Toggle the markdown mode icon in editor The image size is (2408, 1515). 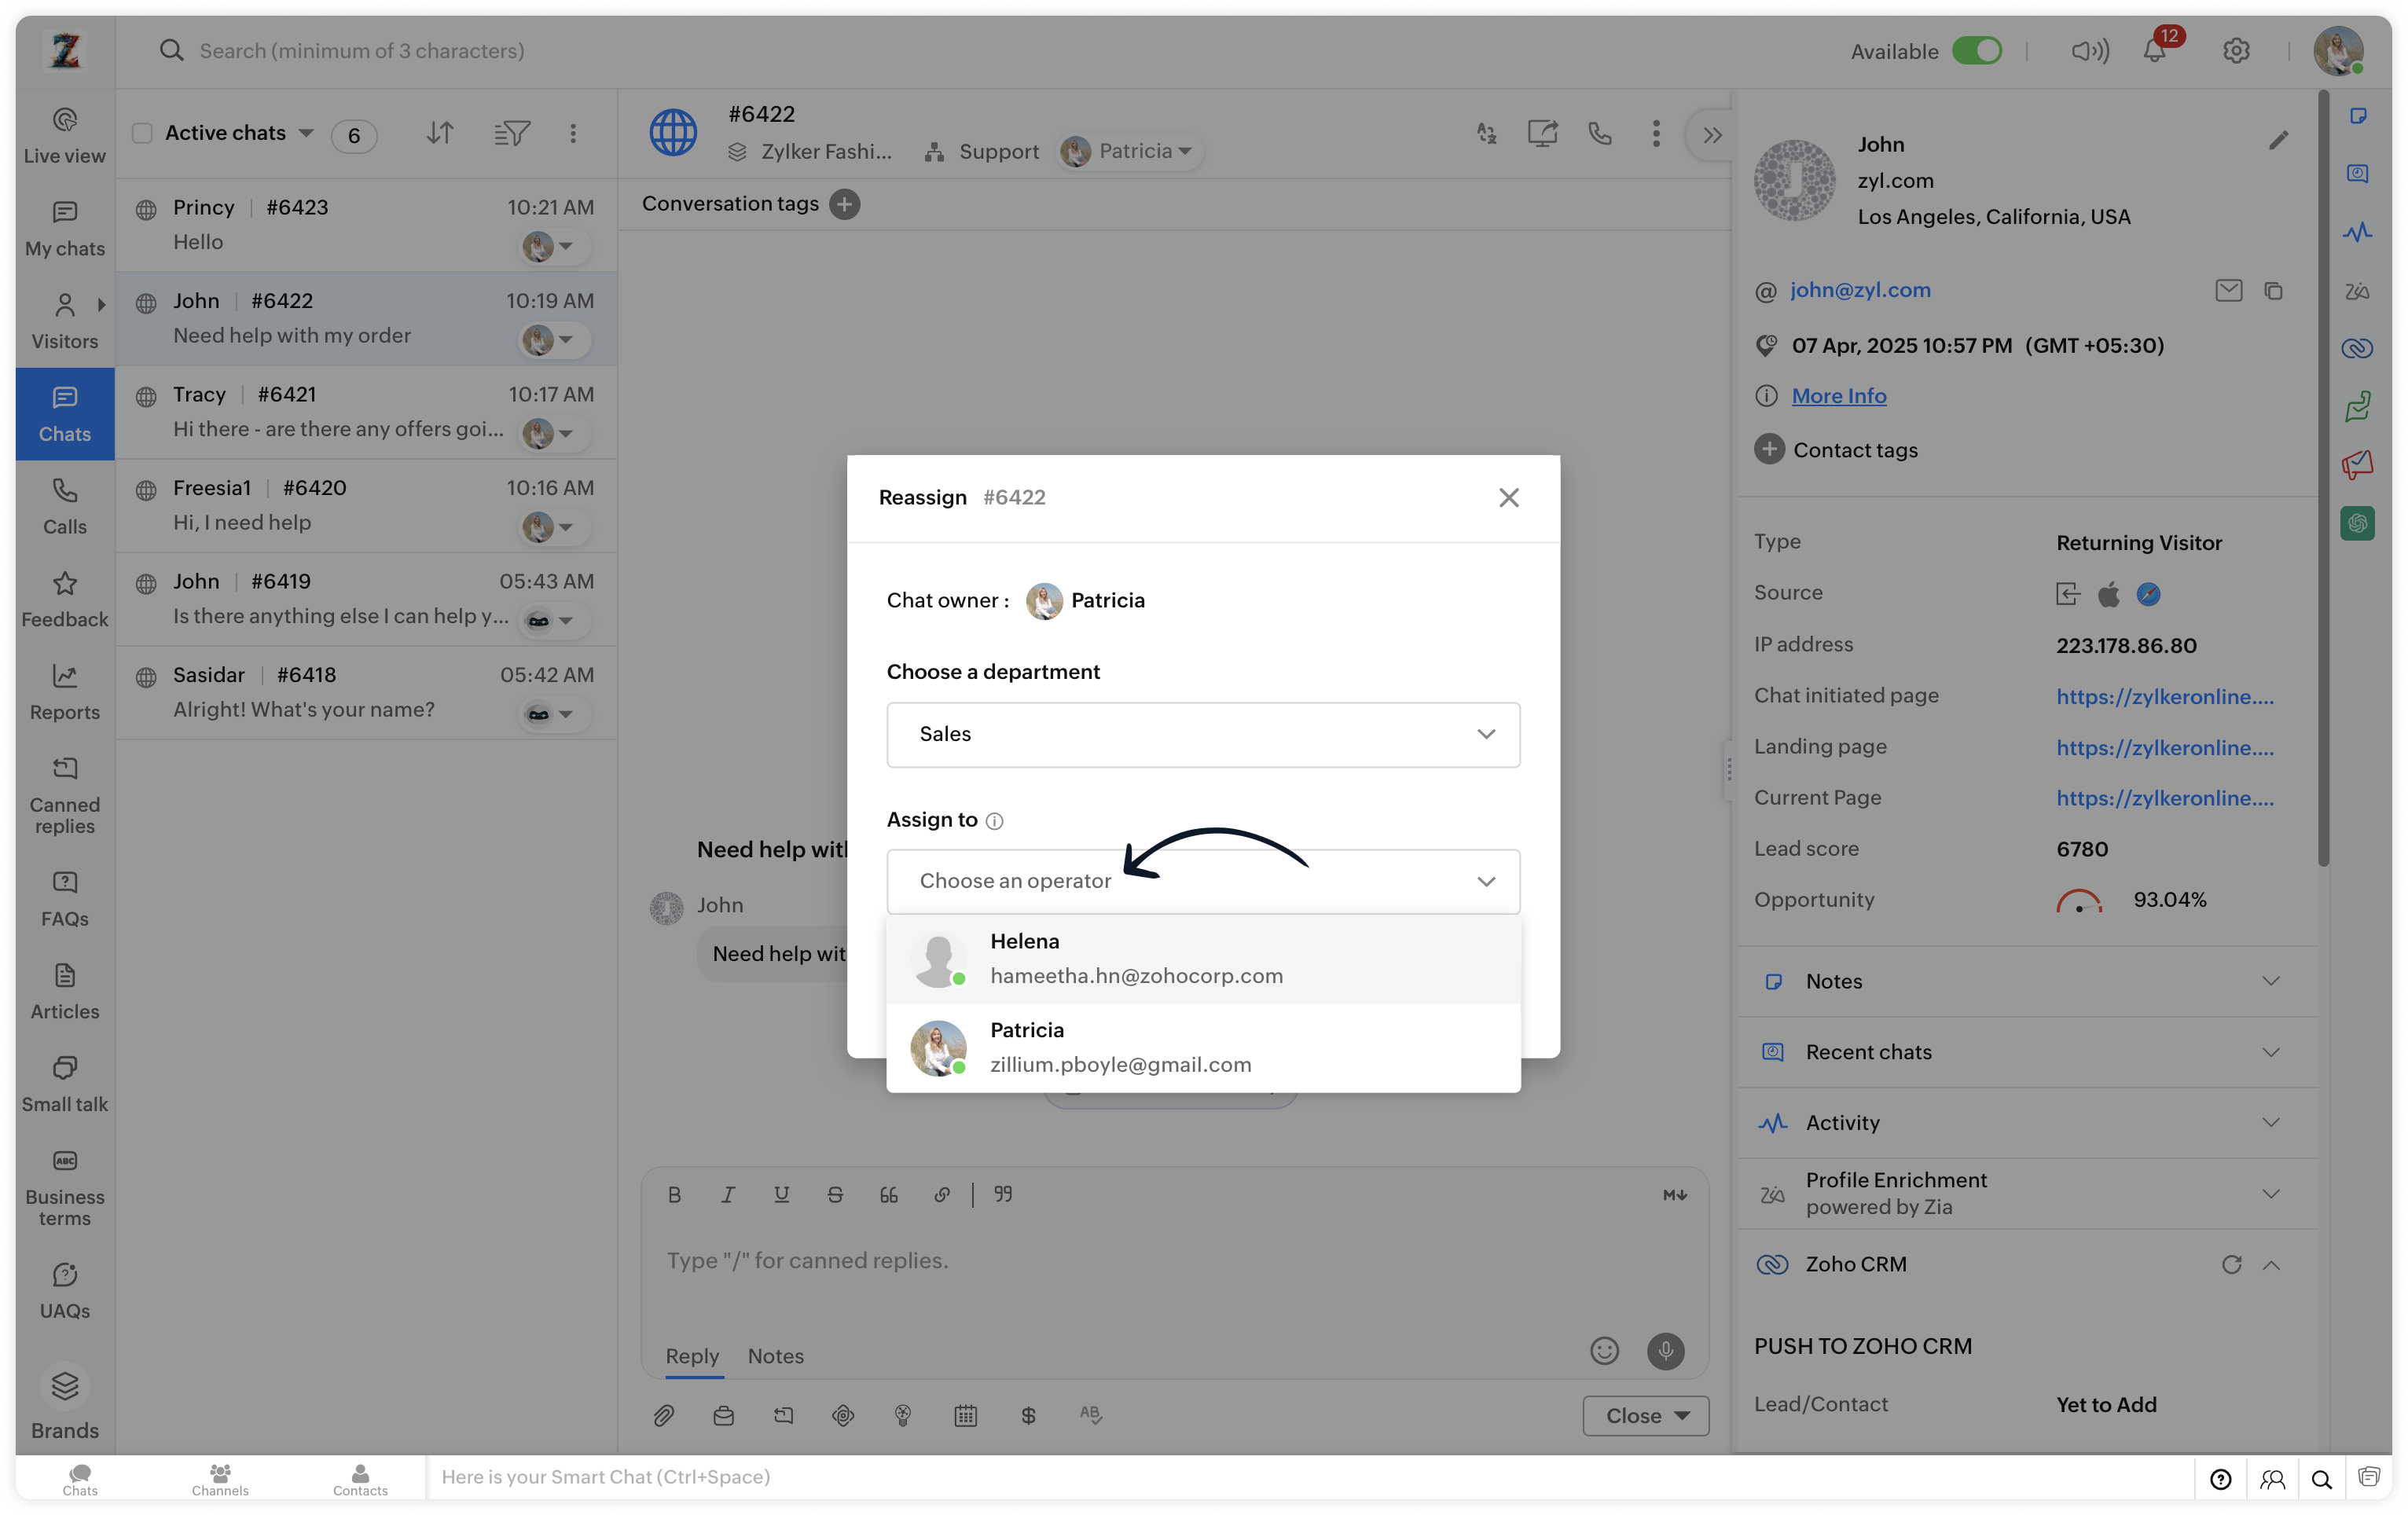(x=1675, y=1195)
